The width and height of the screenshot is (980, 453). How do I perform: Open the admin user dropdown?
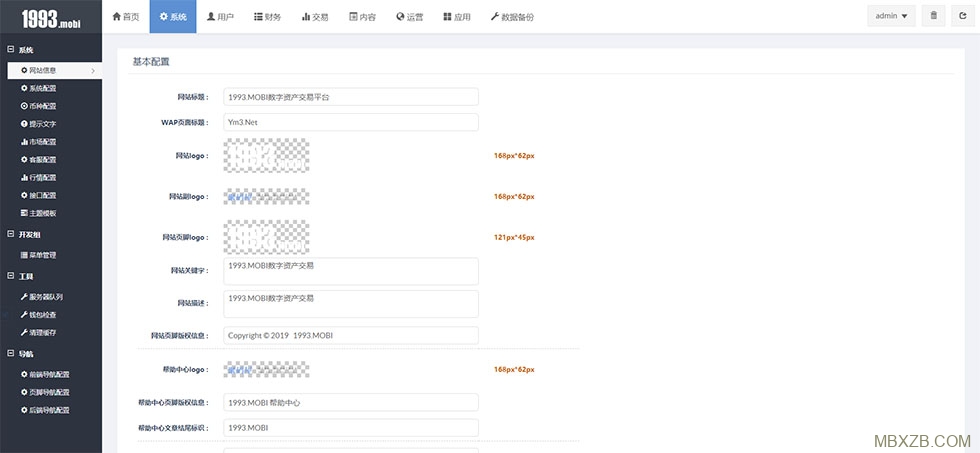pos(892,16)
